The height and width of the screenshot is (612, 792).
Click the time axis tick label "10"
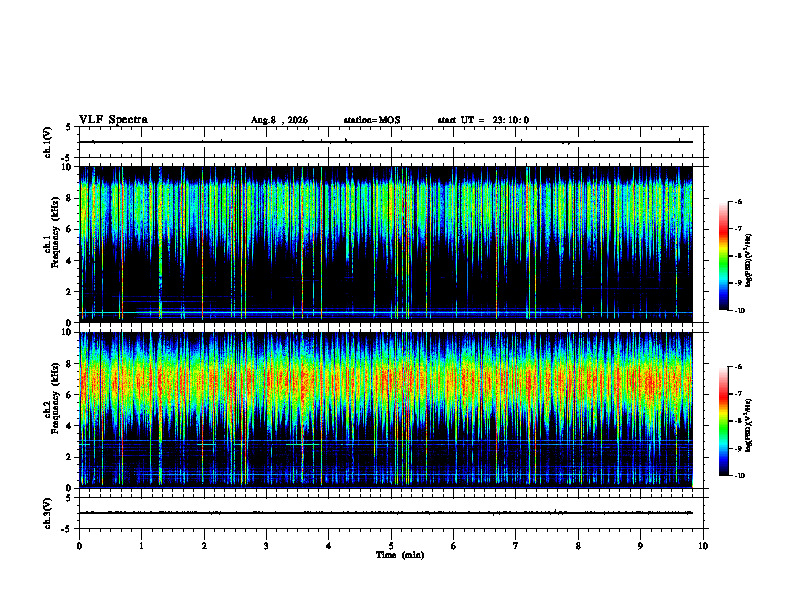click(703, 546)
